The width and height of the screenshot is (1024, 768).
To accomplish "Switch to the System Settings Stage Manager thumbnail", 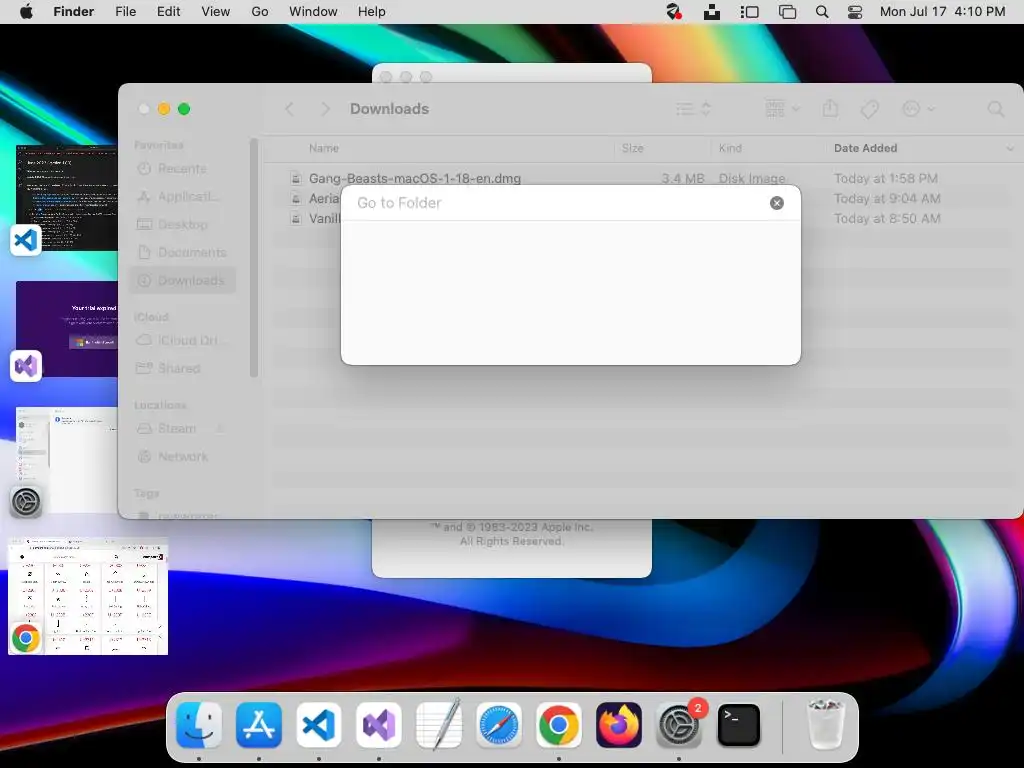I will point(67,461).
